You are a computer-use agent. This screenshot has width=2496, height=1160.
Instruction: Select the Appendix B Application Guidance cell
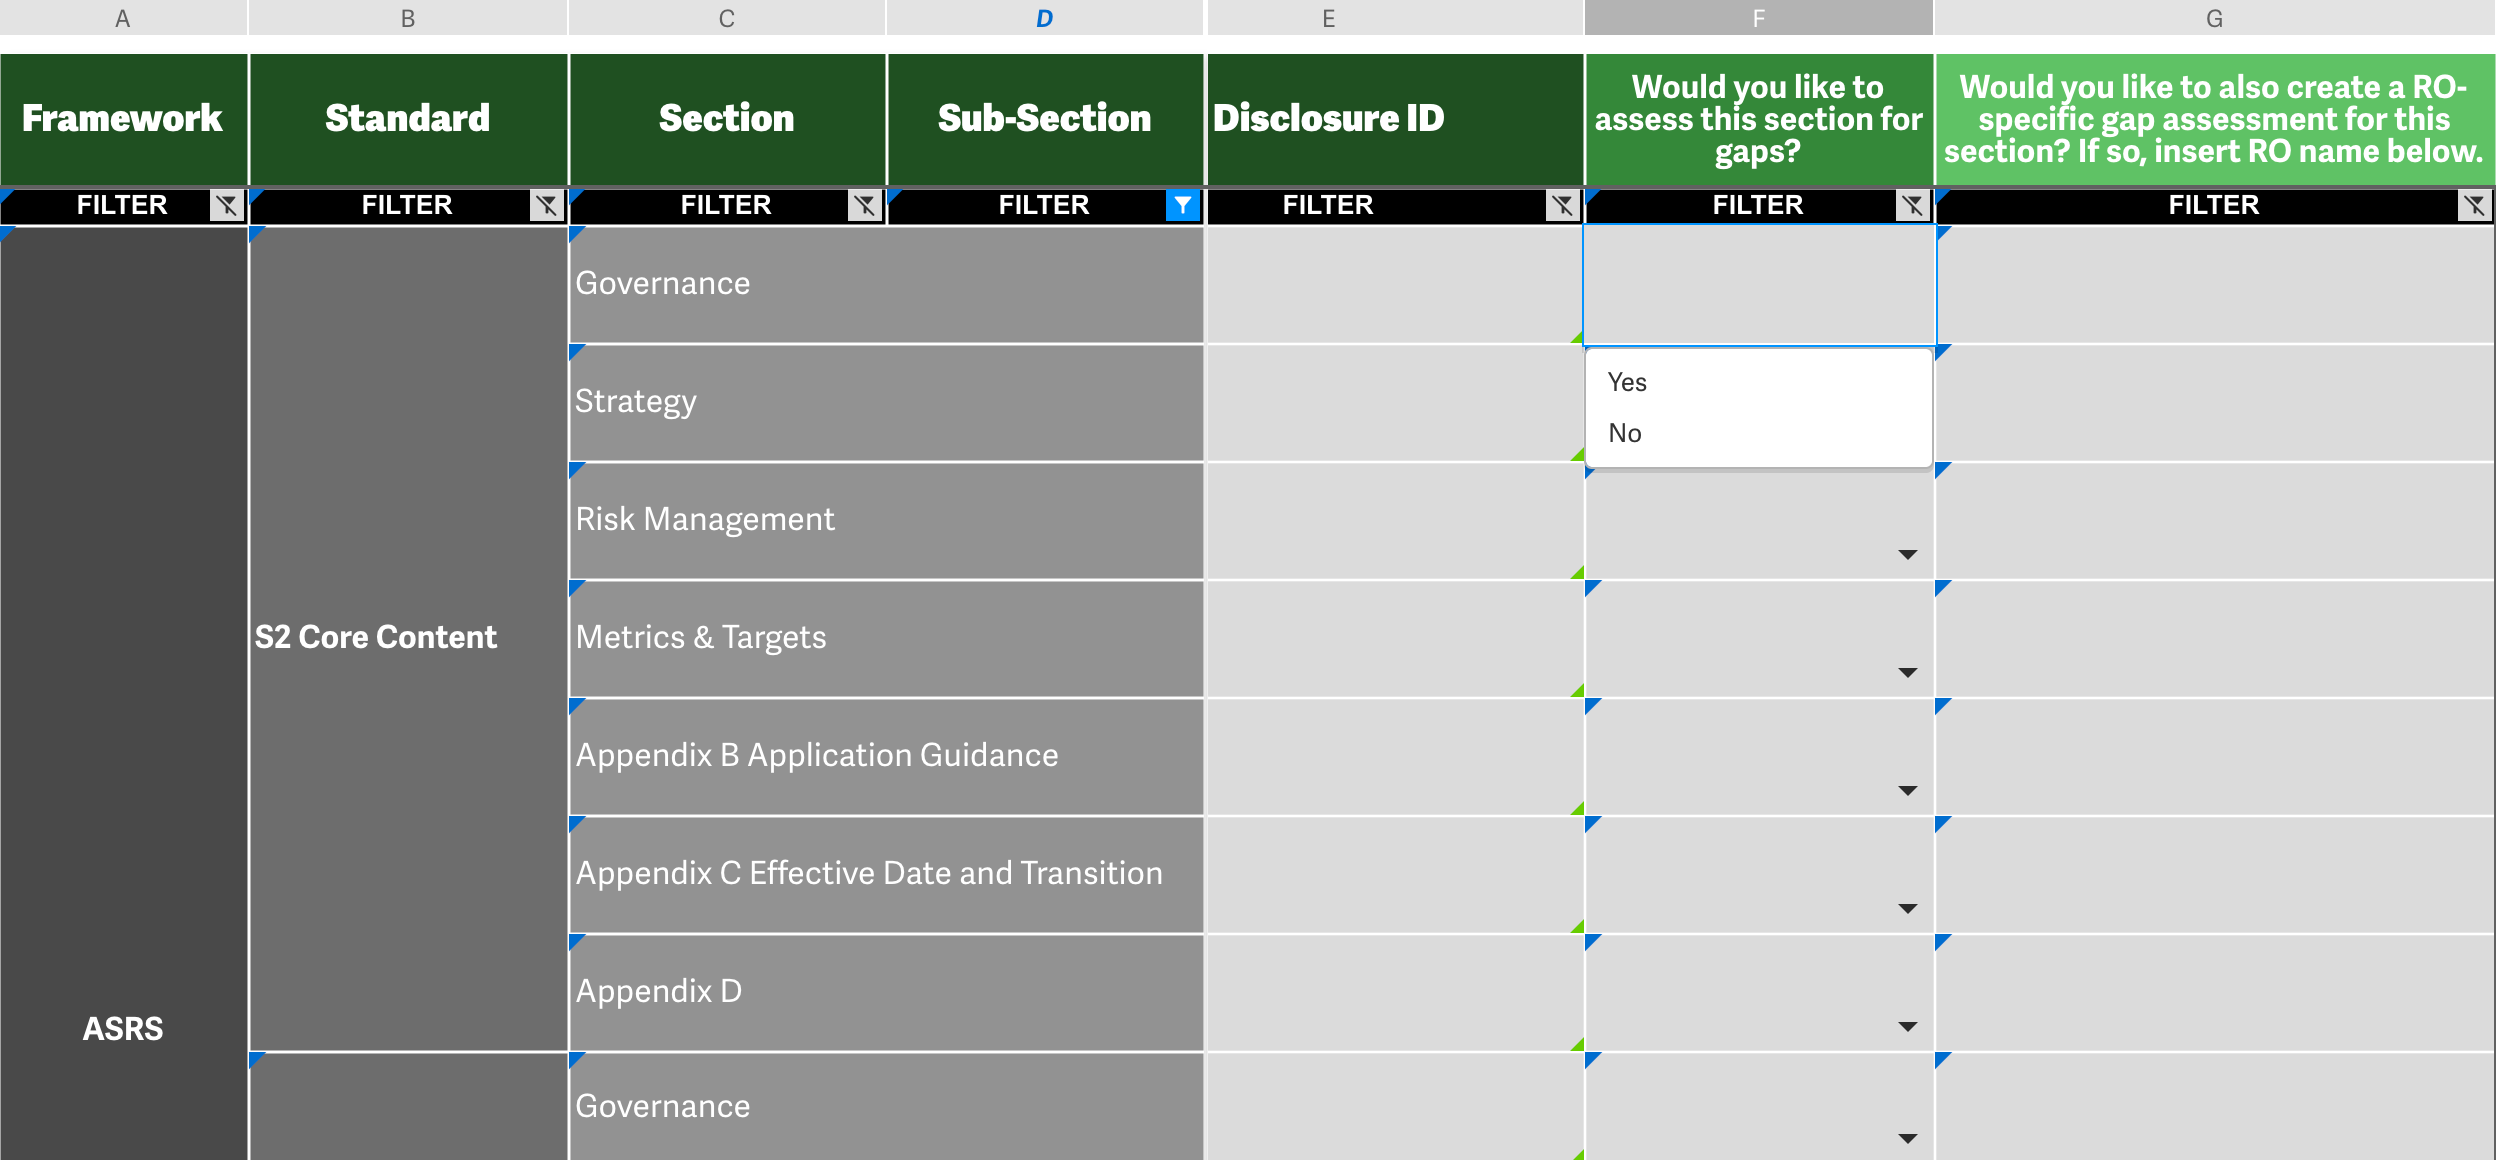click(x=886, y=757)
